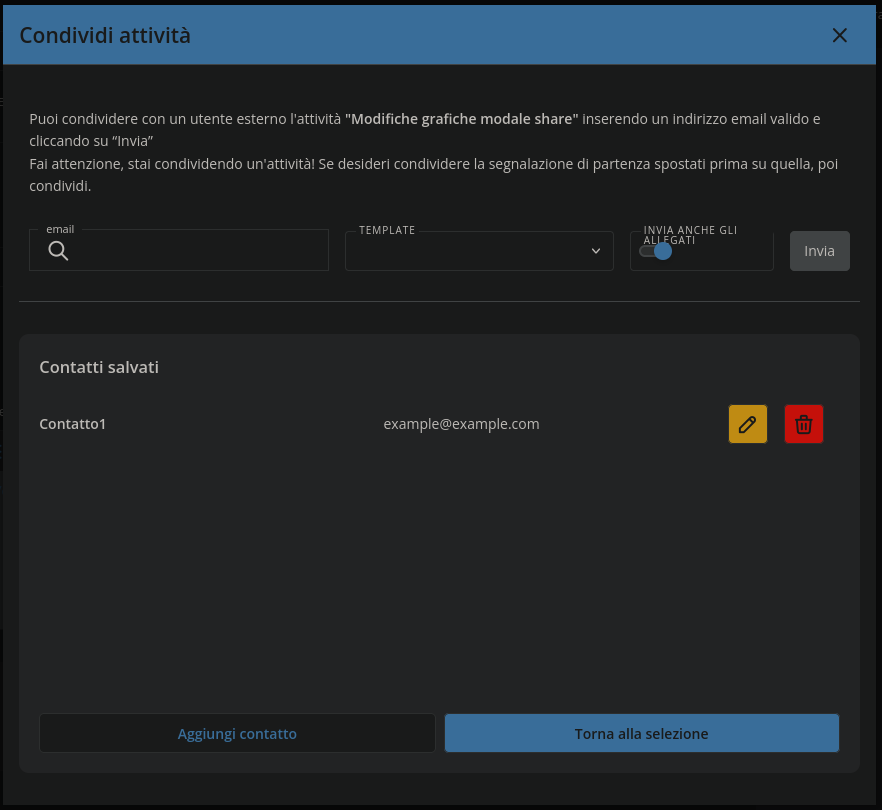The image size is (882, 810).
Task: Click the magnifier icon in email field
Action: click(x=58, y=251)
